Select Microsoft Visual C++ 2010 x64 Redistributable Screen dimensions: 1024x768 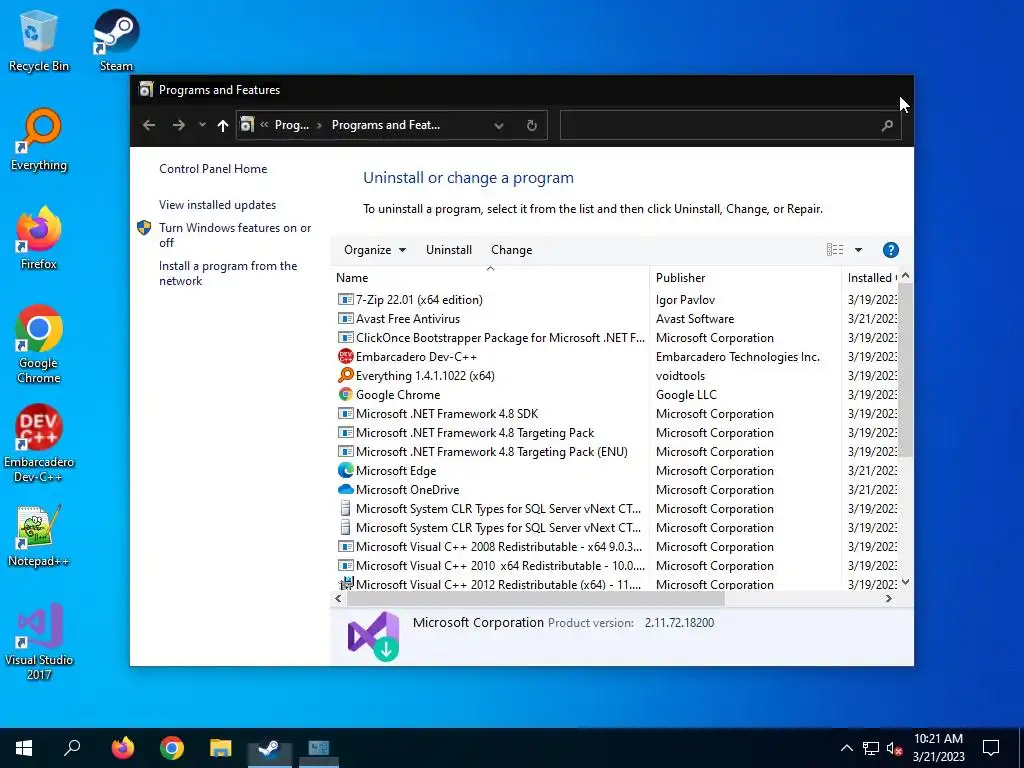[x=616, y=566]
